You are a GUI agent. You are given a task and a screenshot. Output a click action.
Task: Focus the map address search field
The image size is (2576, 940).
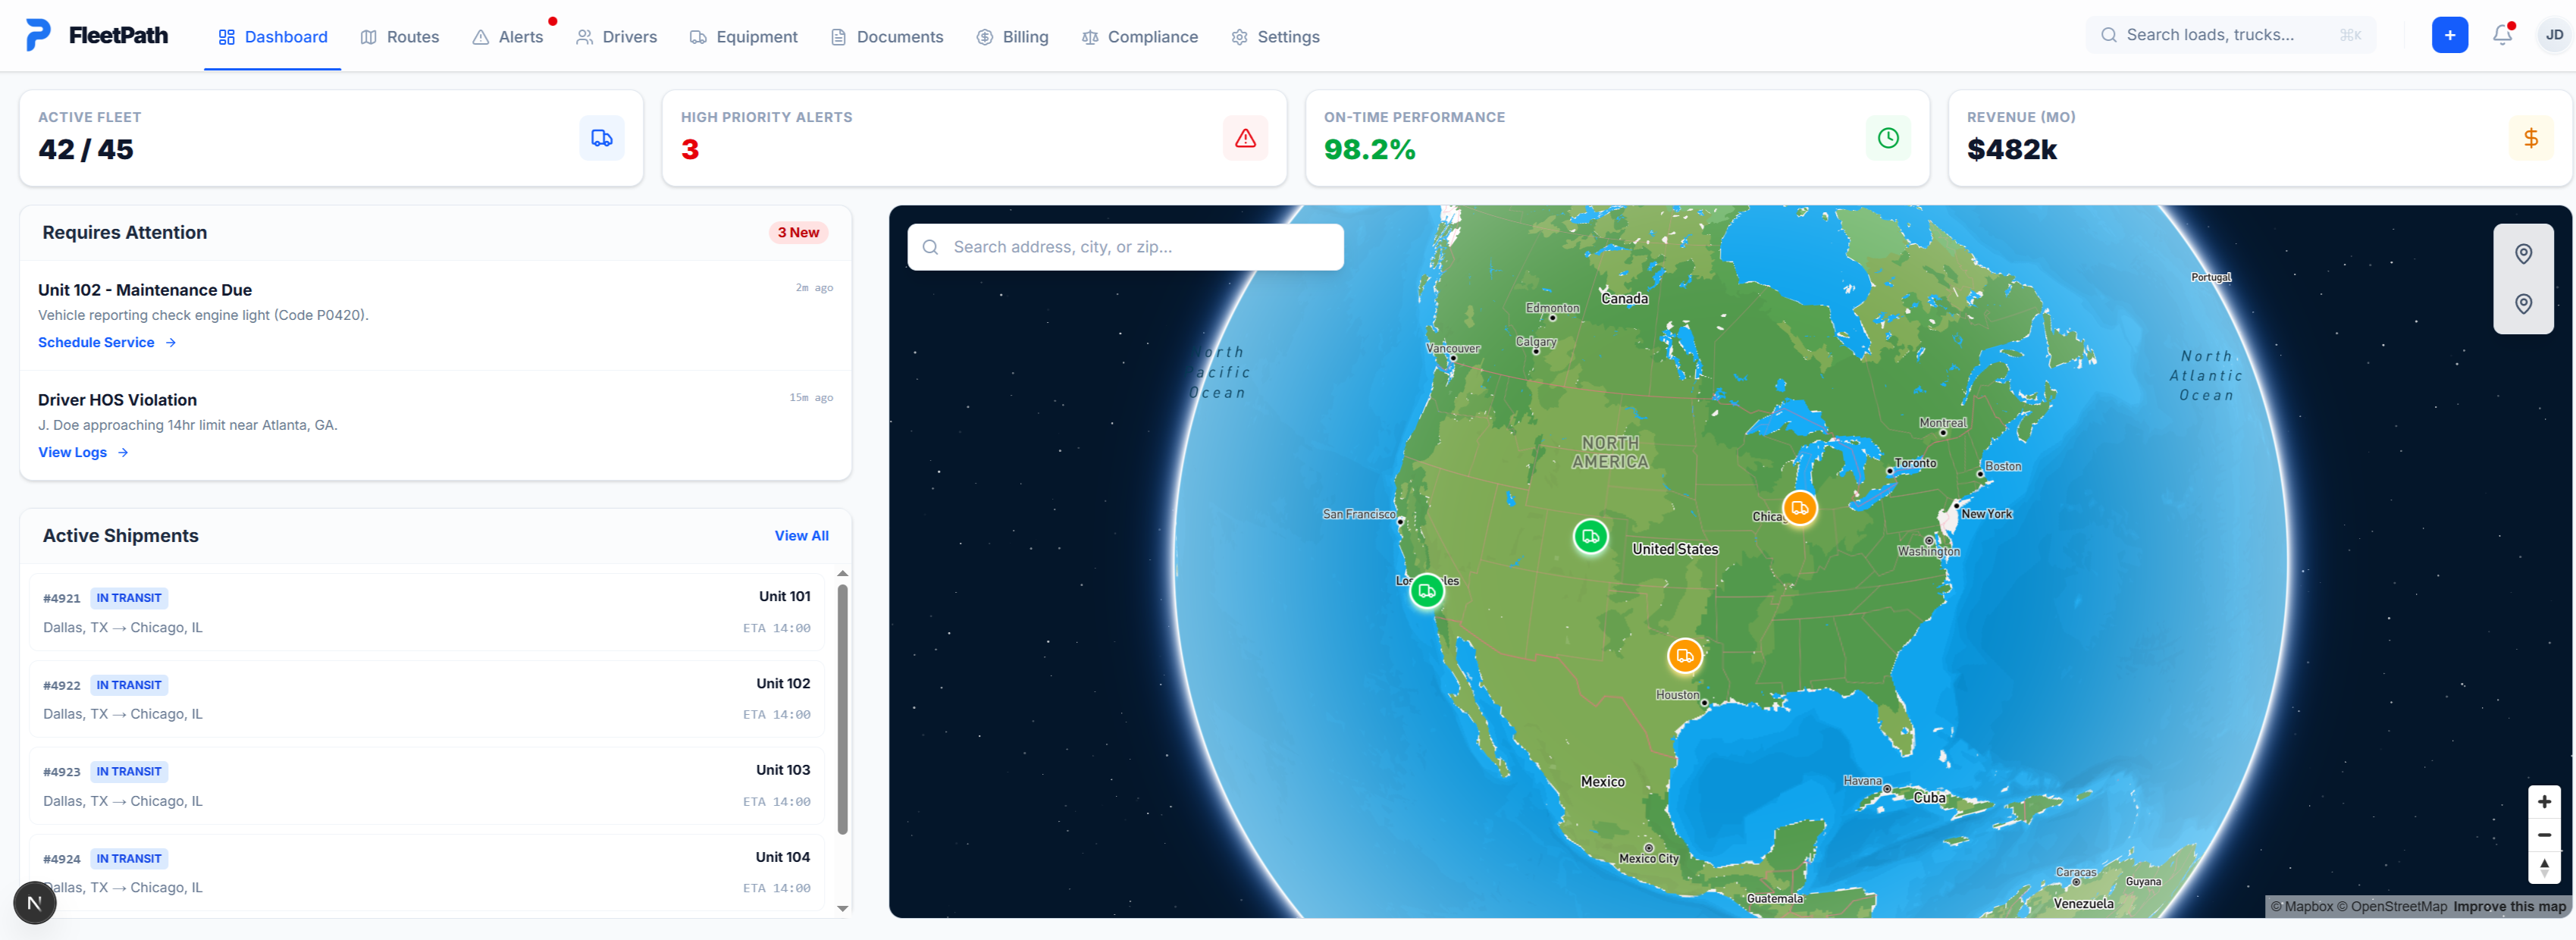click(x=1125, y=247)
